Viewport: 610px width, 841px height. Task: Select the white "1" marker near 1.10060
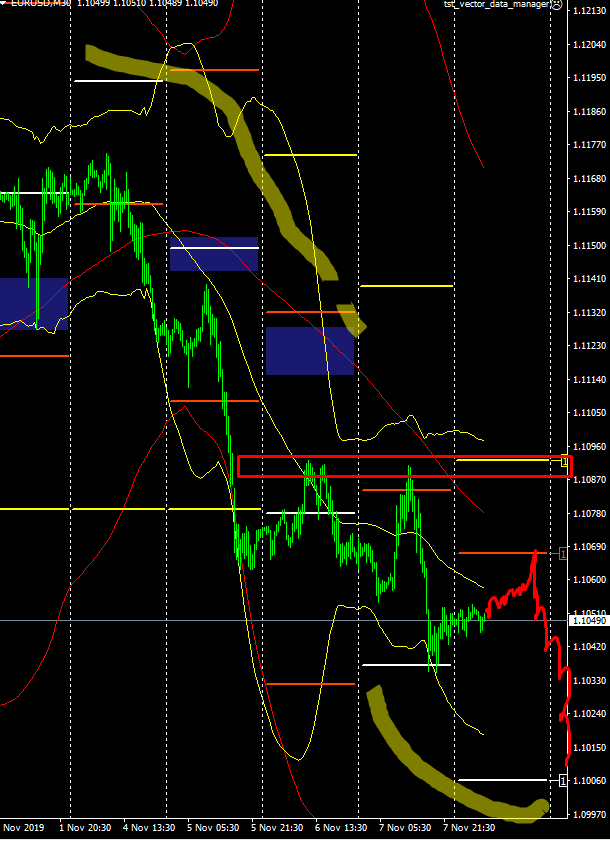[x=564, y=780]
